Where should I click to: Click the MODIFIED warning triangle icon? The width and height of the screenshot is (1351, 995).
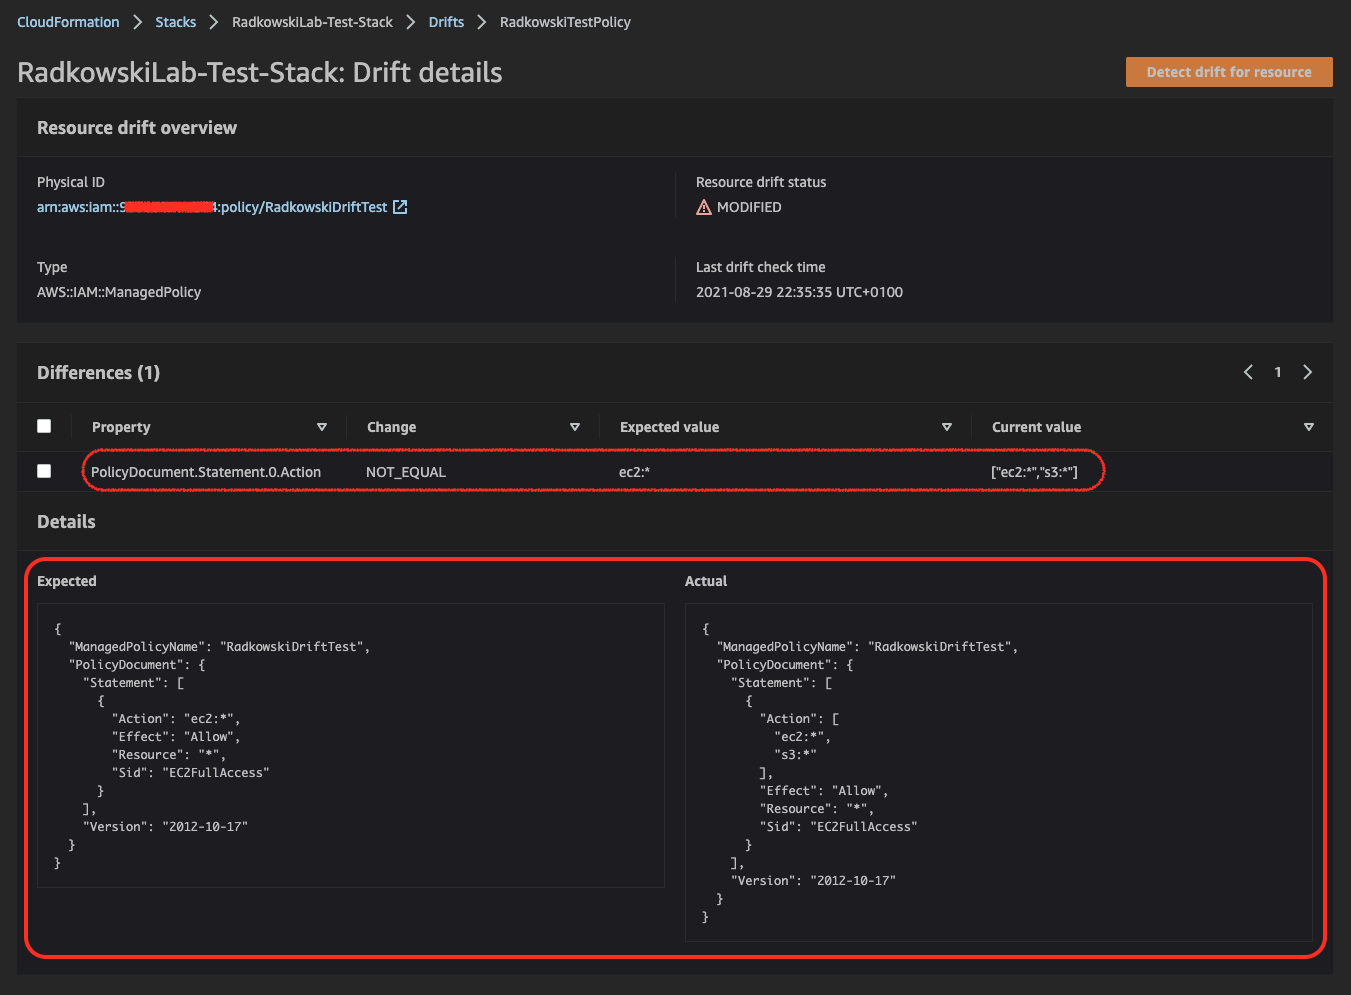(704, 207)
